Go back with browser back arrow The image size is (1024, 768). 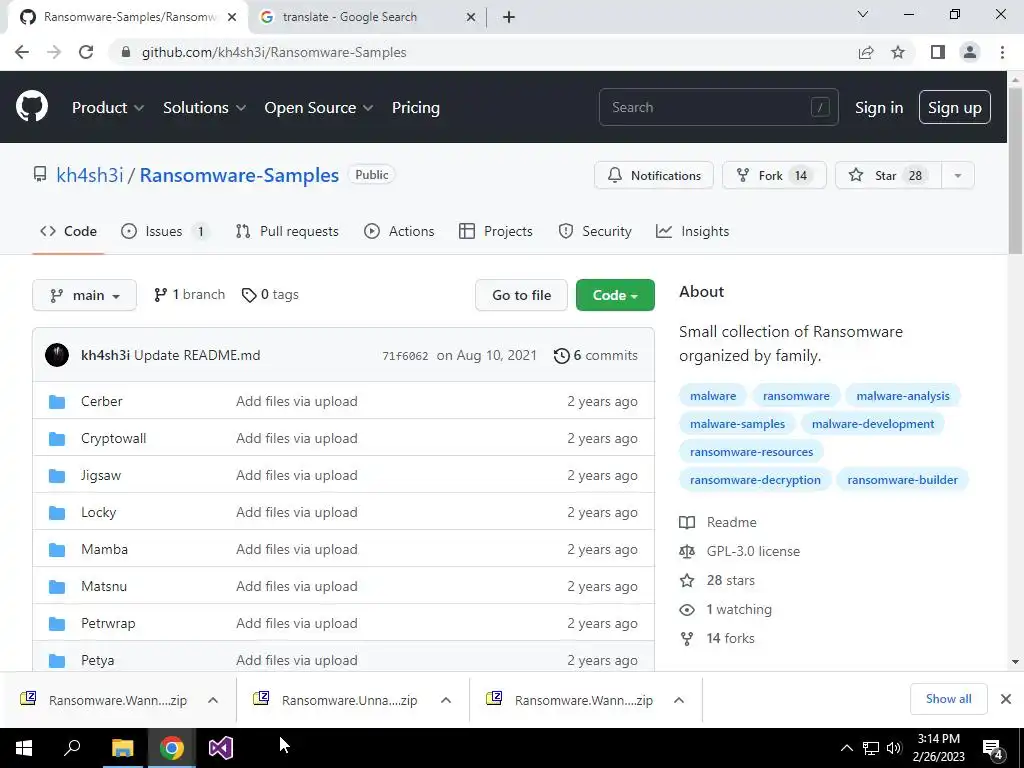[x=22, y=52]
